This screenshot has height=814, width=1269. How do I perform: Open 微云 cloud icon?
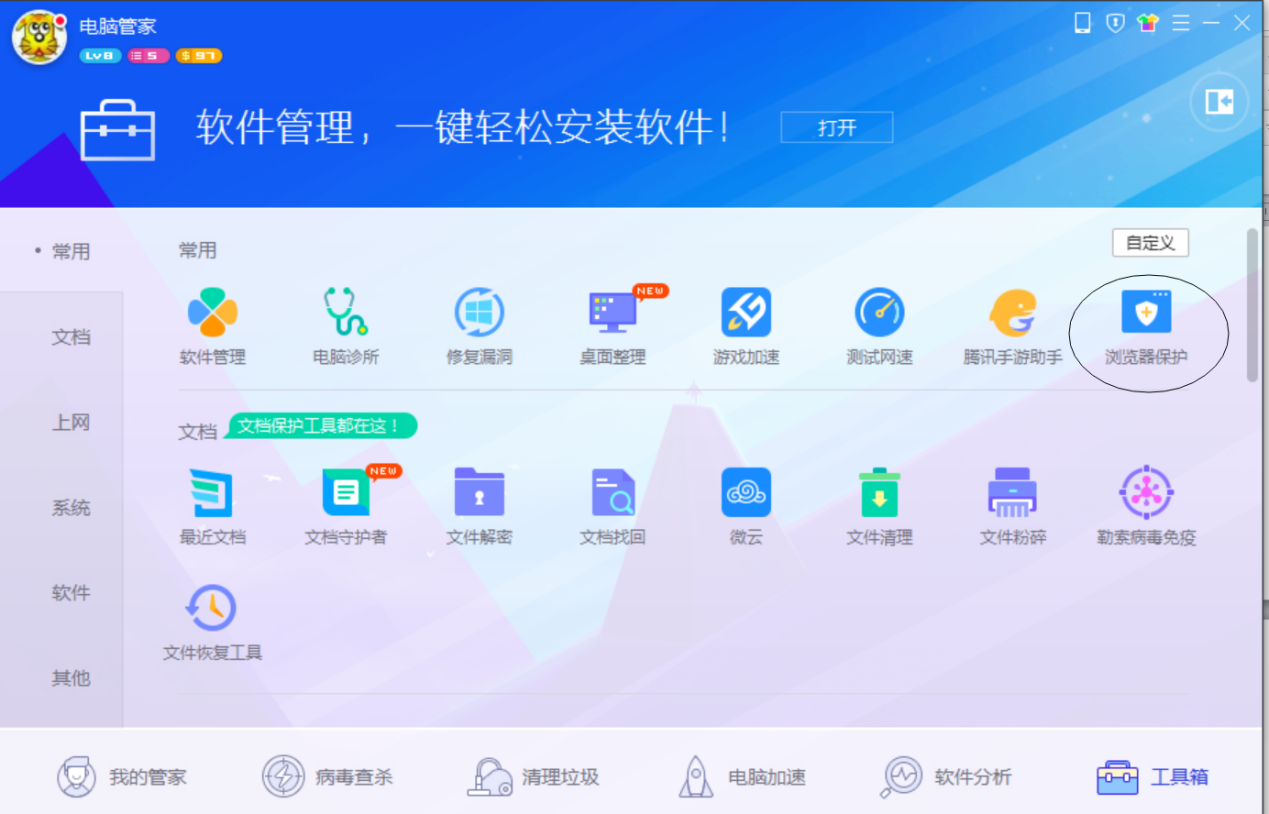click(746, 492)
